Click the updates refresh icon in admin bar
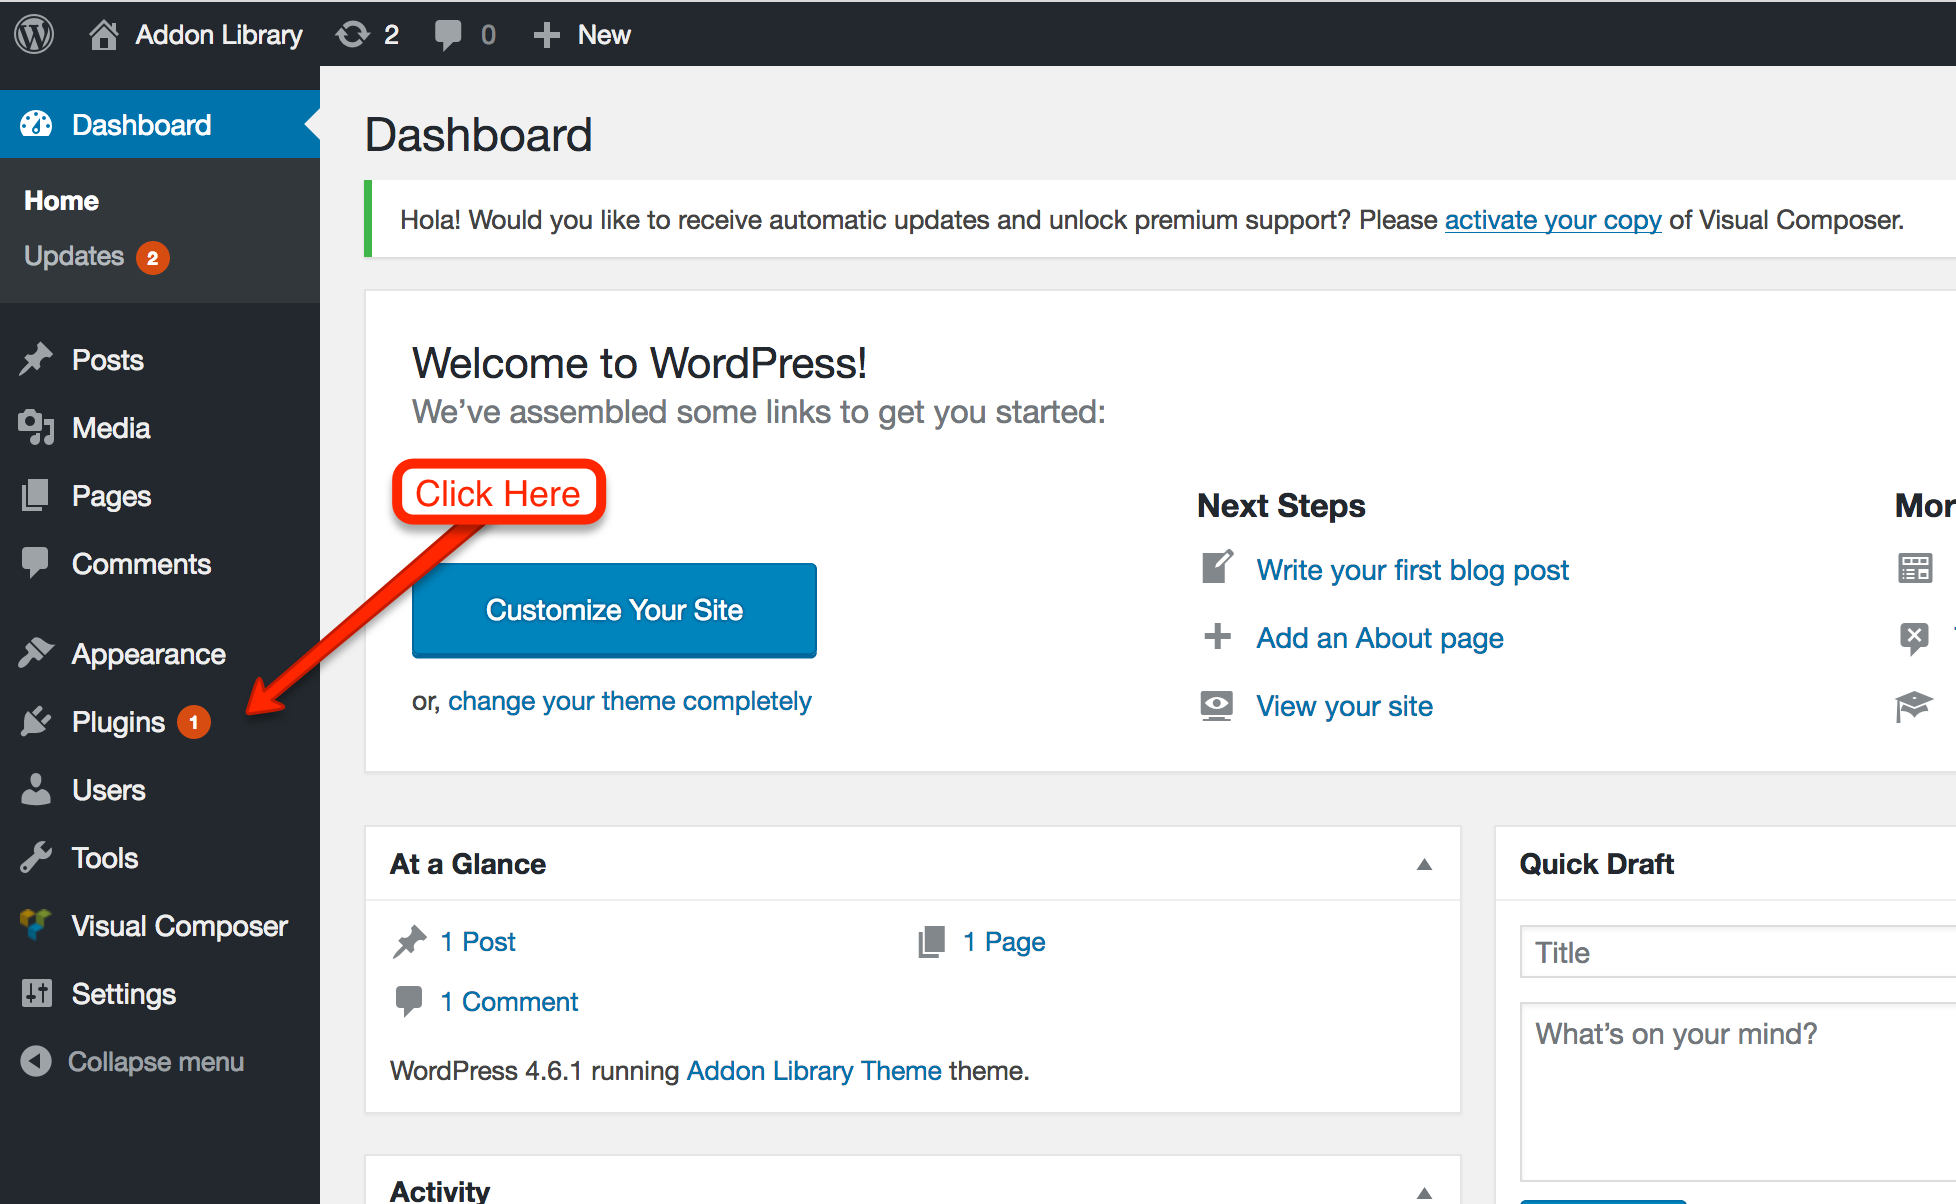 (352, 34)
